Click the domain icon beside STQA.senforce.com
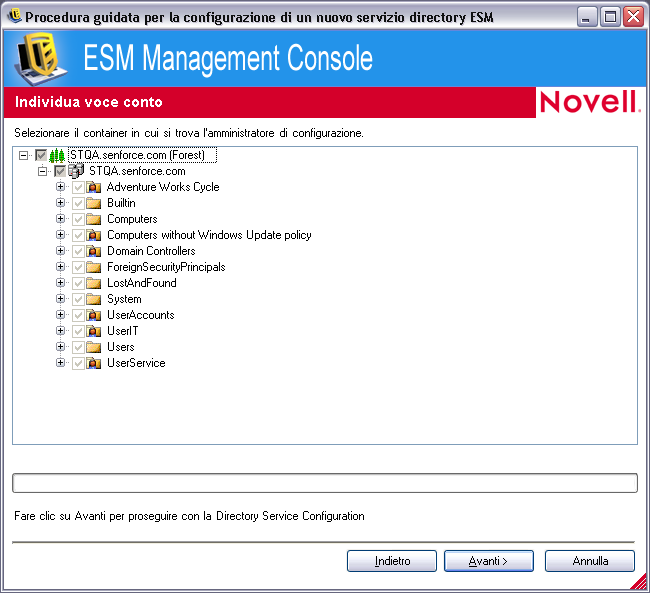 tap(76, 171)
